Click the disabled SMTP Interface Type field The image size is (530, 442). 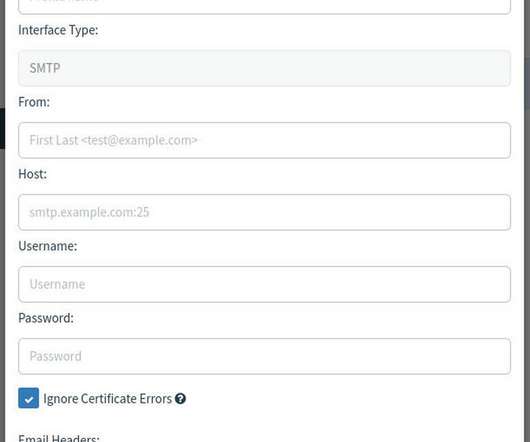pos(264,68)
